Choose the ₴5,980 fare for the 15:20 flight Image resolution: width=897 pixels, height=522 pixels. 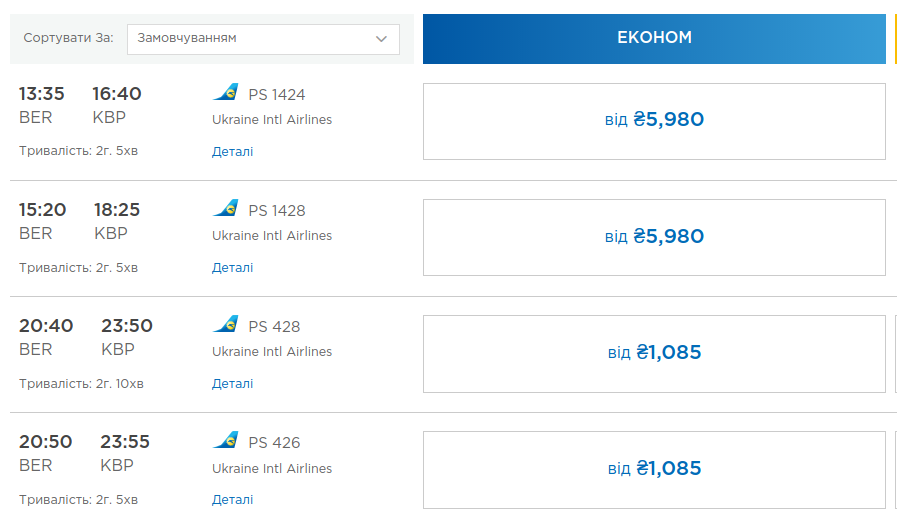(x=654, y=237)
